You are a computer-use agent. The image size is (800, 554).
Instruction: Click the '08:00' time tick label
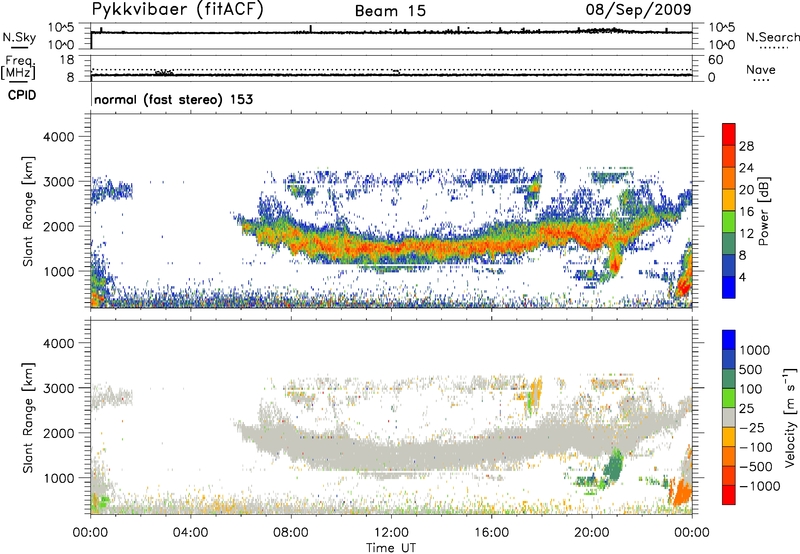(x=291, y=533)
